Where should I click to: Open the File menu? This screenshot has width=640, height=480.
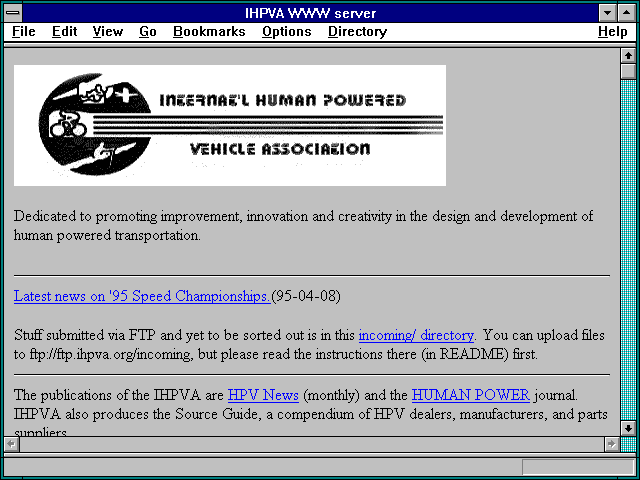[24, 31]
